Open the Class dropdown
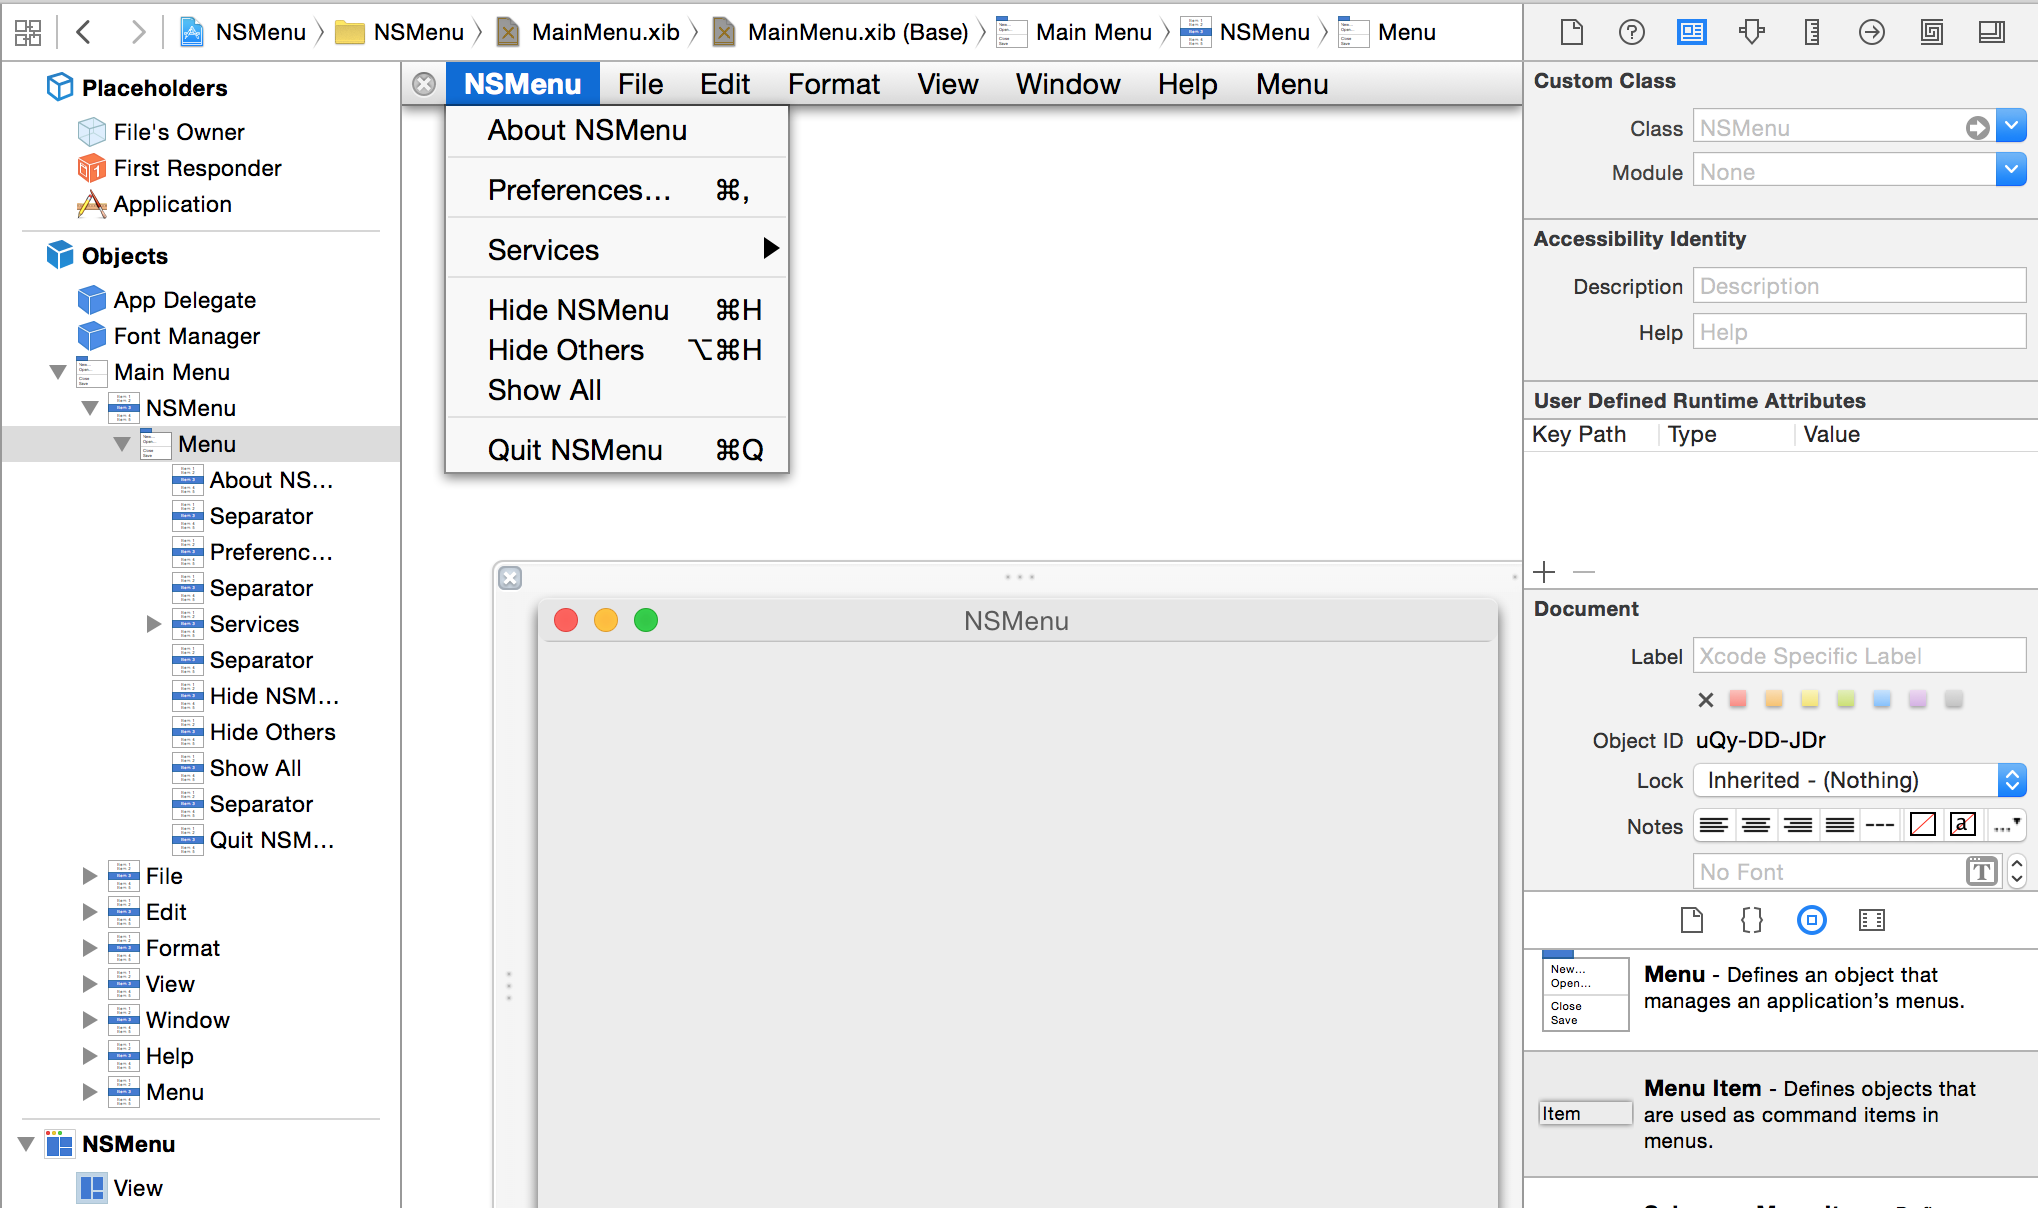Viewport: 2038px width, 1208px height. click(x=2011, y=127)
